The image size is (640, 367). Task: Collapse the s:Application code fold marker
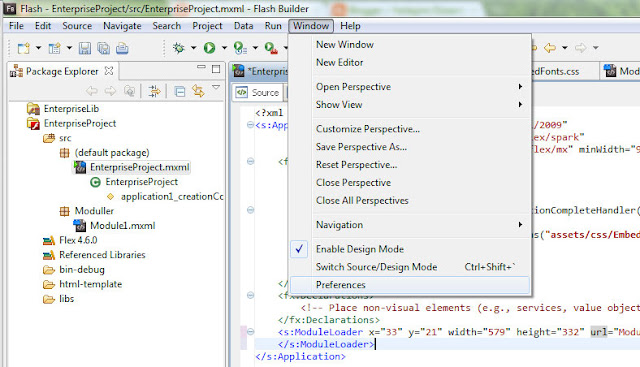coord(250,125)
